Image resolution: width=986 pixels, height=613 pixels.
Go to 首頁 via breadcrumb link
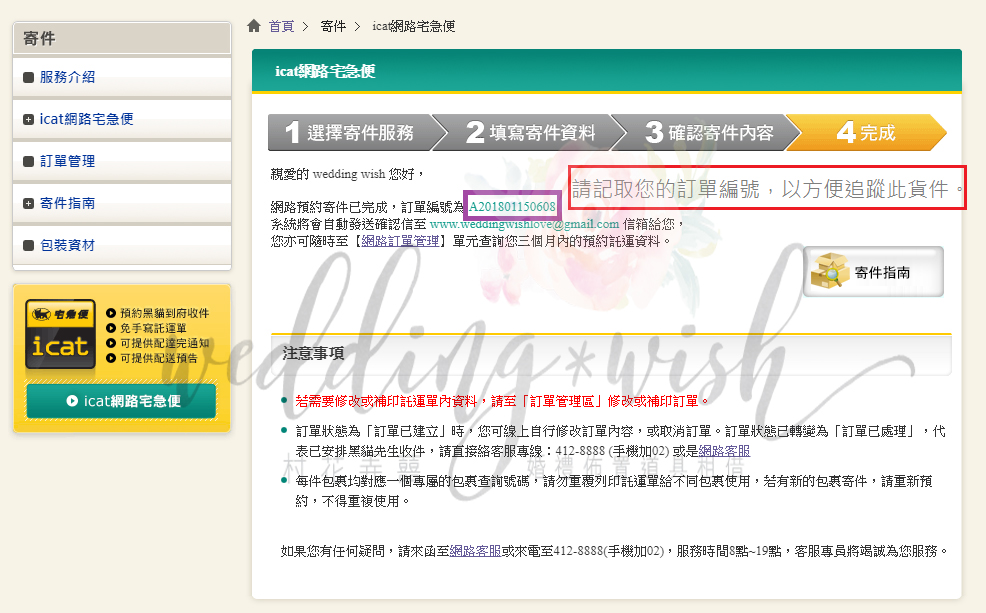pyautogui.click(x=281, y=25)
